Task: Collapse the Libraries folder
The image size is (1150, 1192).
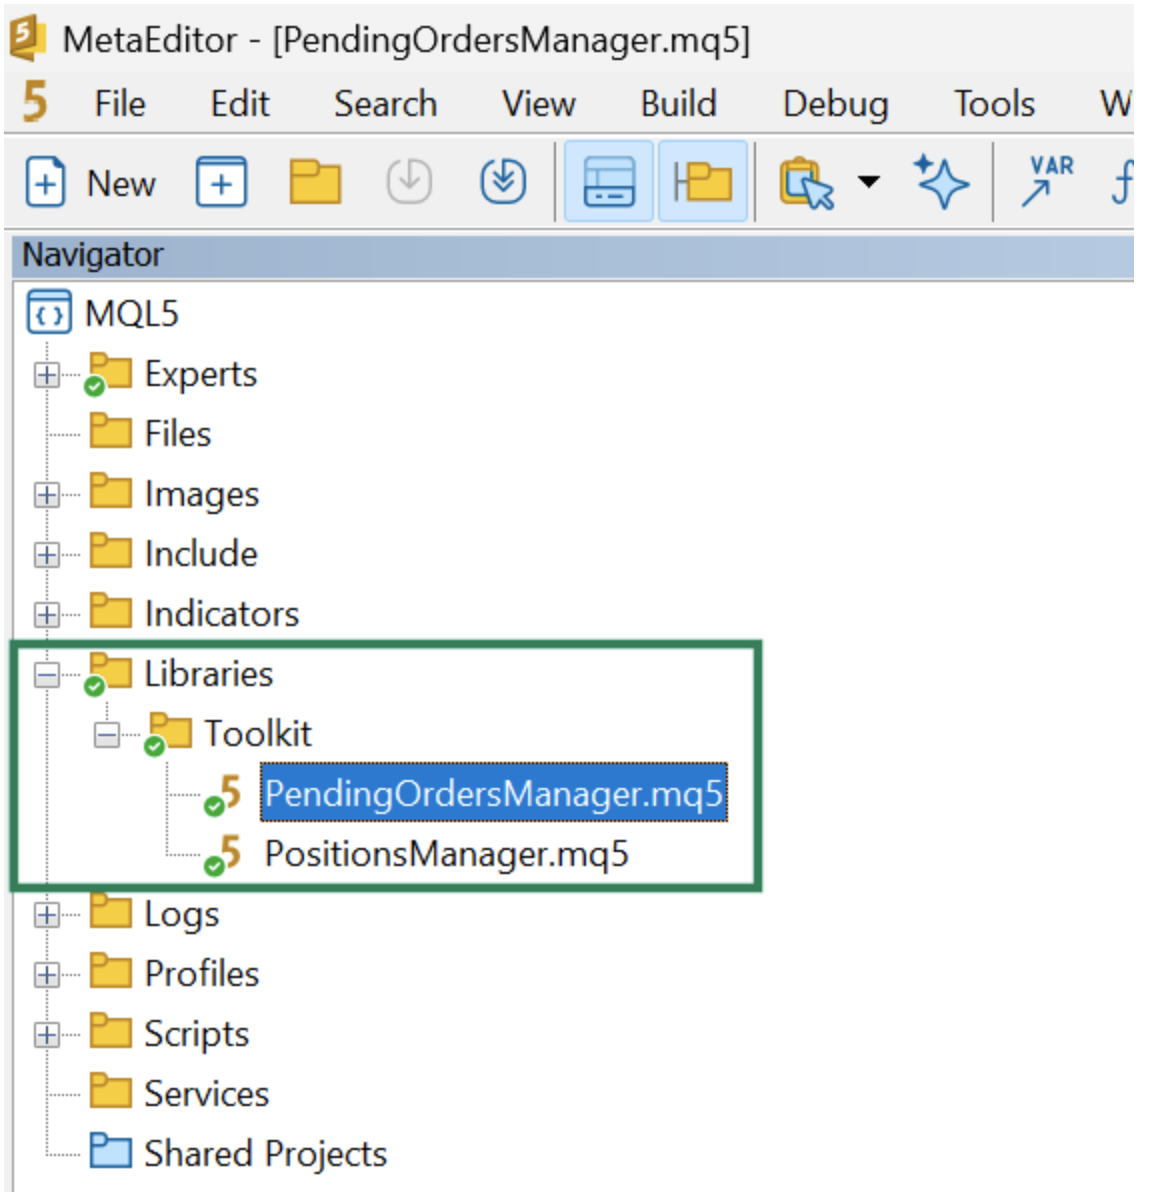Action: (46, 674)
